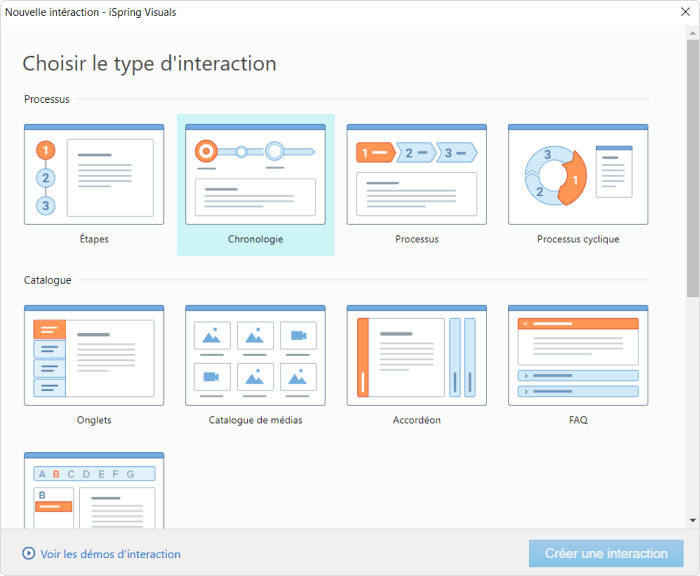This screenshot has height=576, width=700.
Task: Select the FAQ interaction thumbnail
Action: coord(578,355)
